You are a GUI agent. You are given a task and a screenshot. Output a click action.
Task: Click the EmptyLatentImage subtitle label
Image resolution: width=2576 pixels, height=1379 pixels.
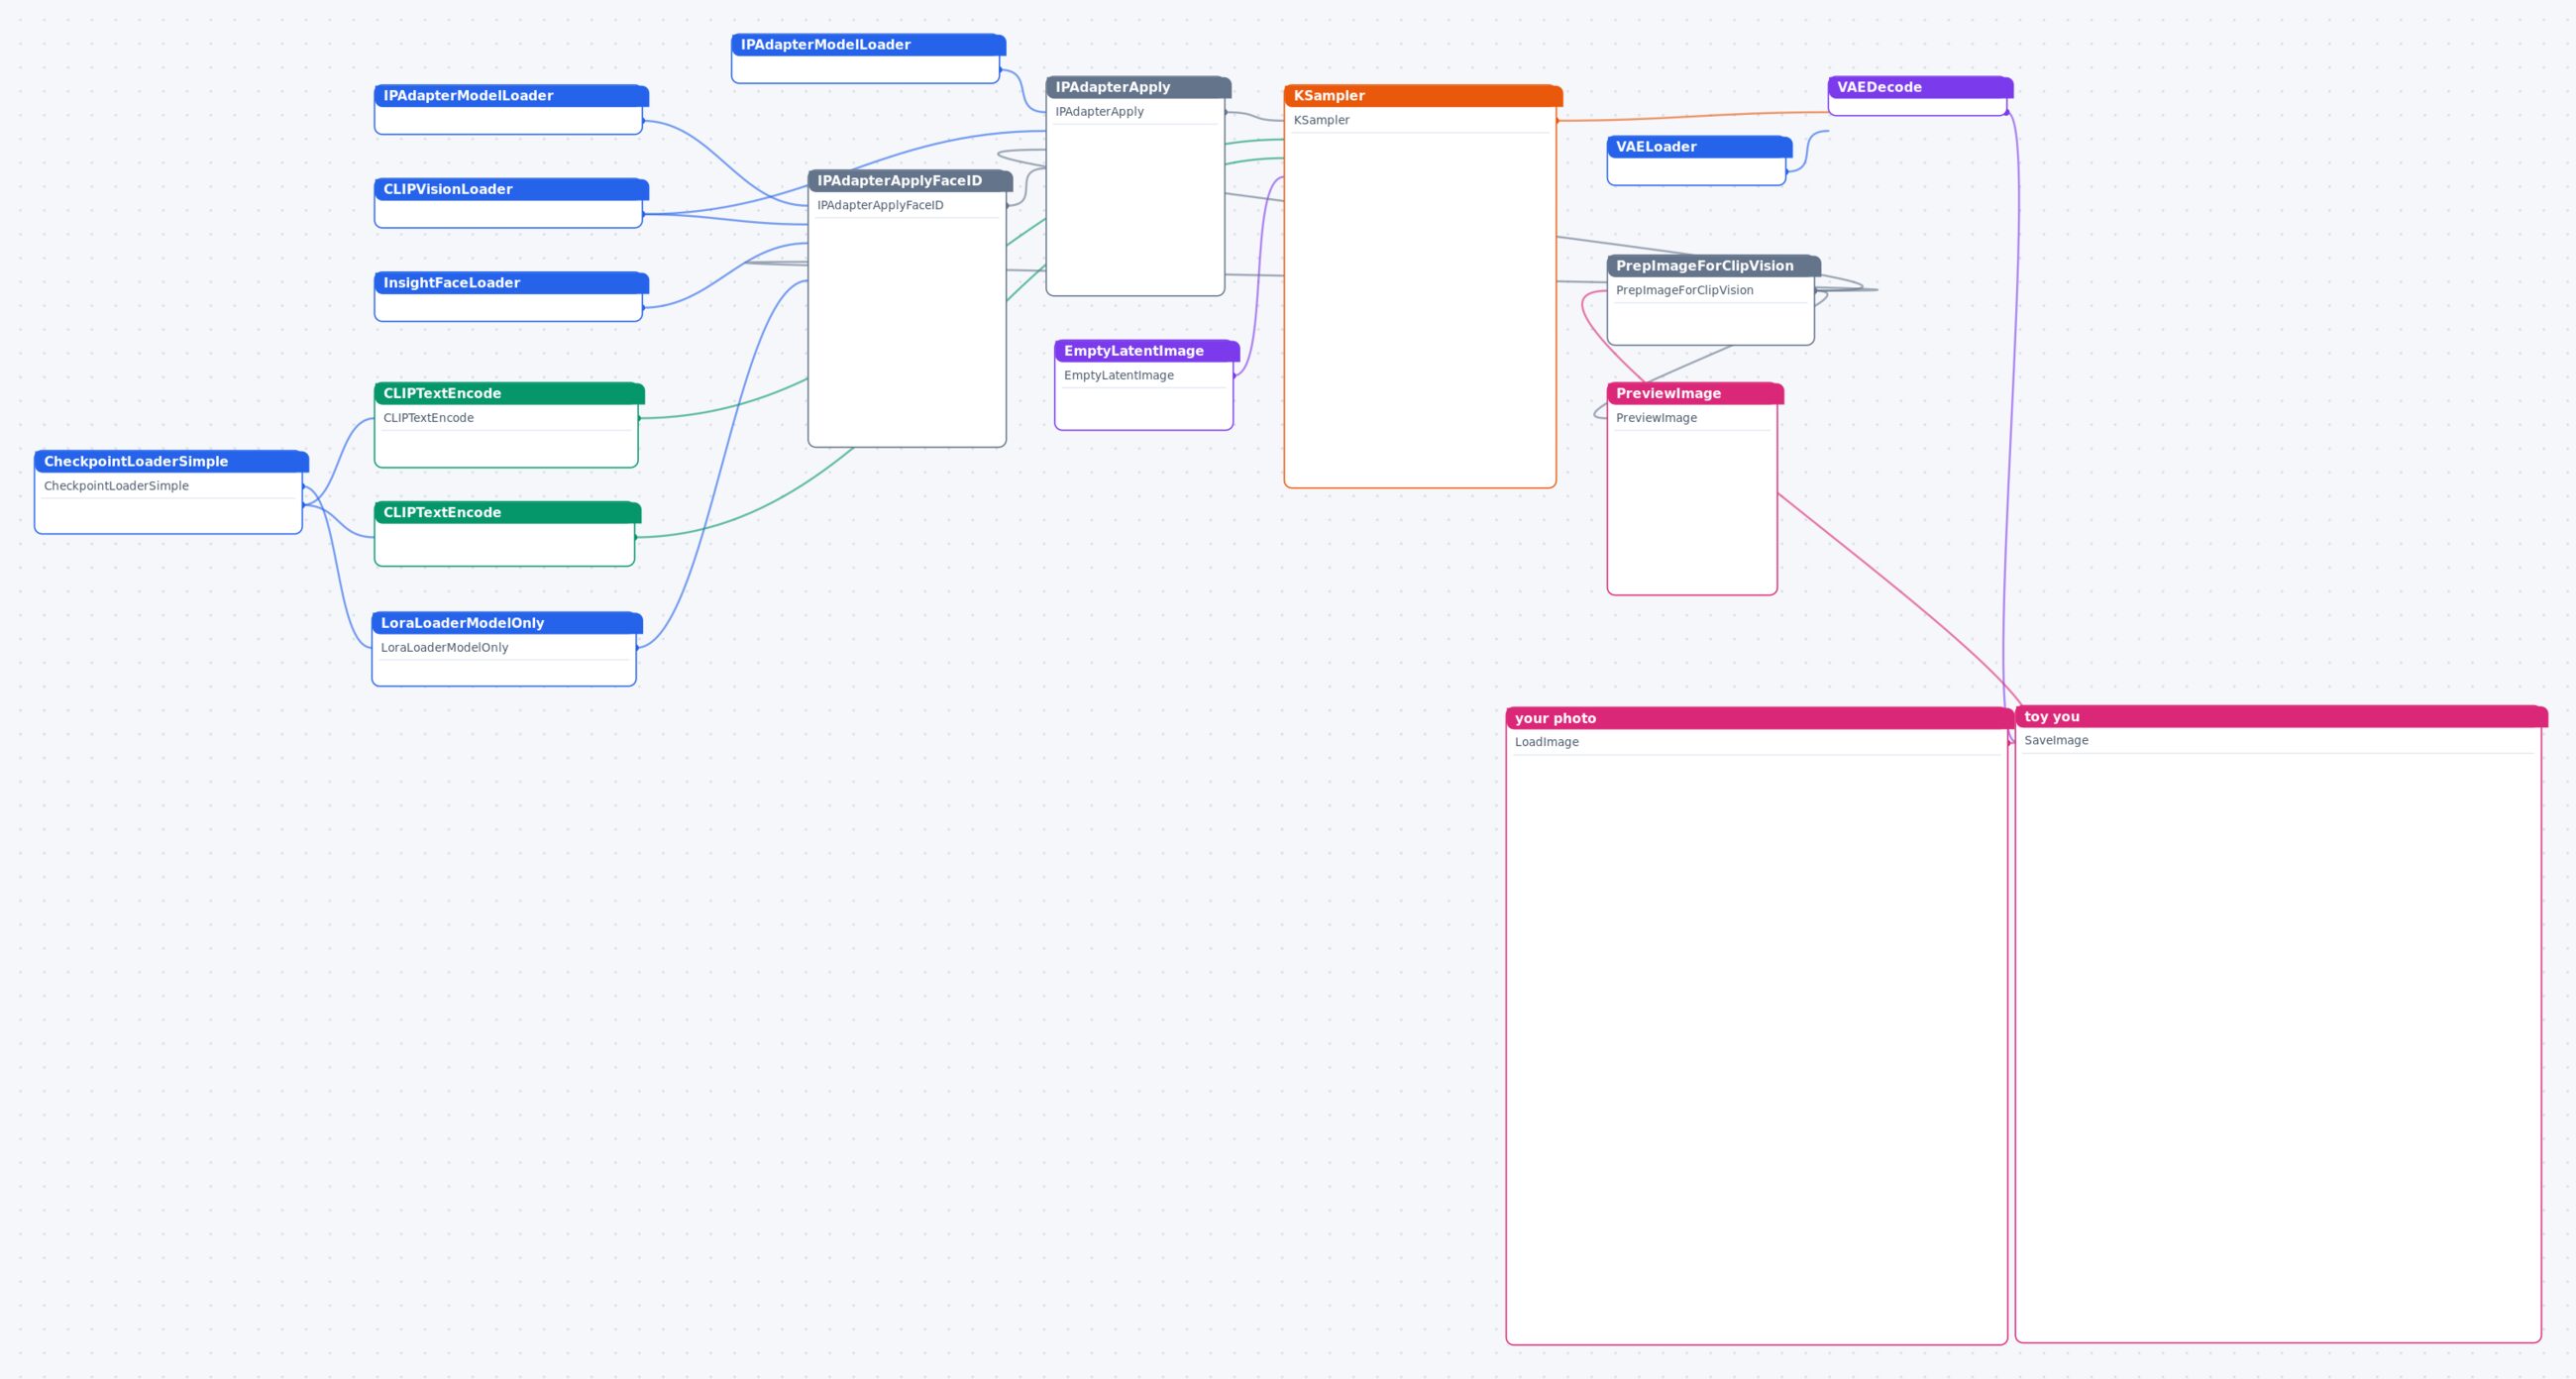click(x=1118, y=375)
